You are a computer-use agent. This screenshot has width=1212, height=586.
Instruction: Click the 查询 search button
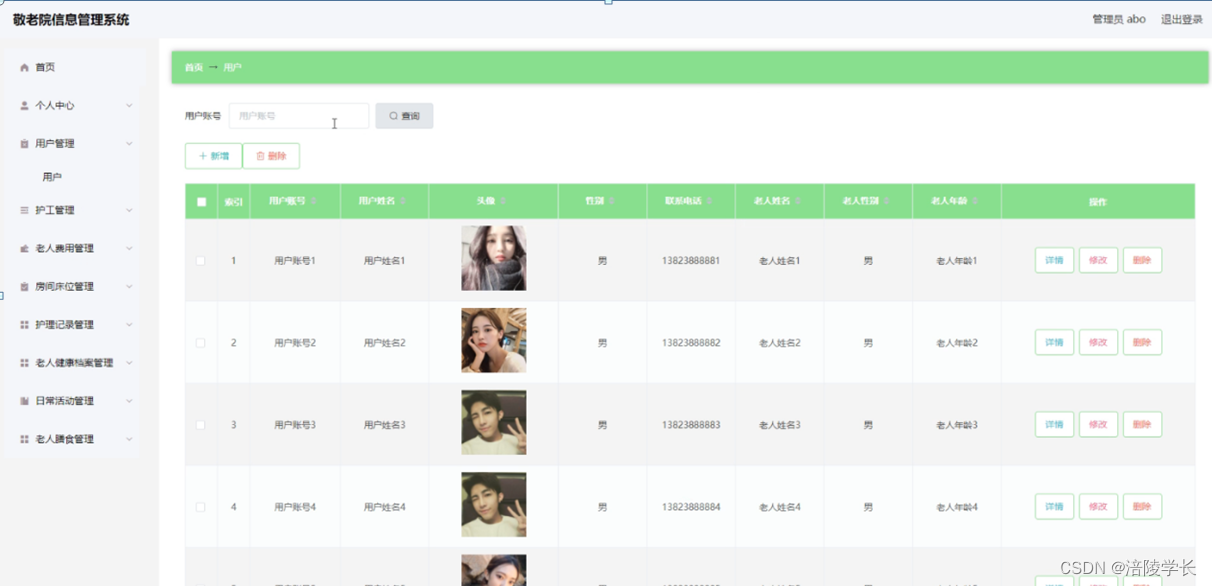pos(404,116)
